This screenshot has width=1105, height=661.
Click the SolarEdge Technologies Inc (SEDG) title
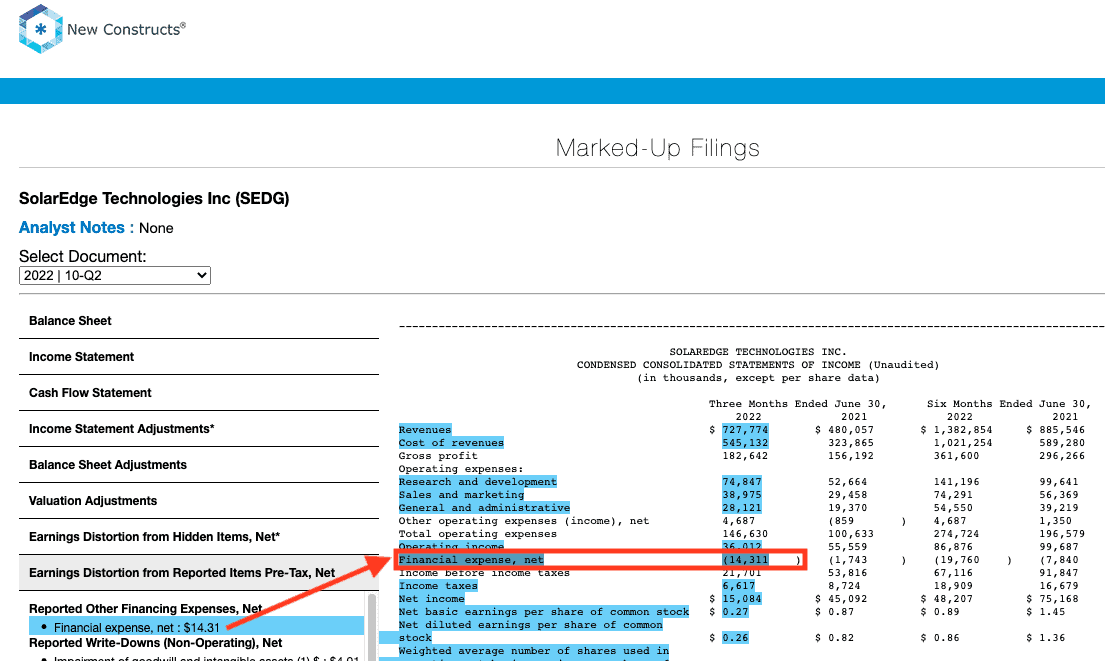point(154,199)
